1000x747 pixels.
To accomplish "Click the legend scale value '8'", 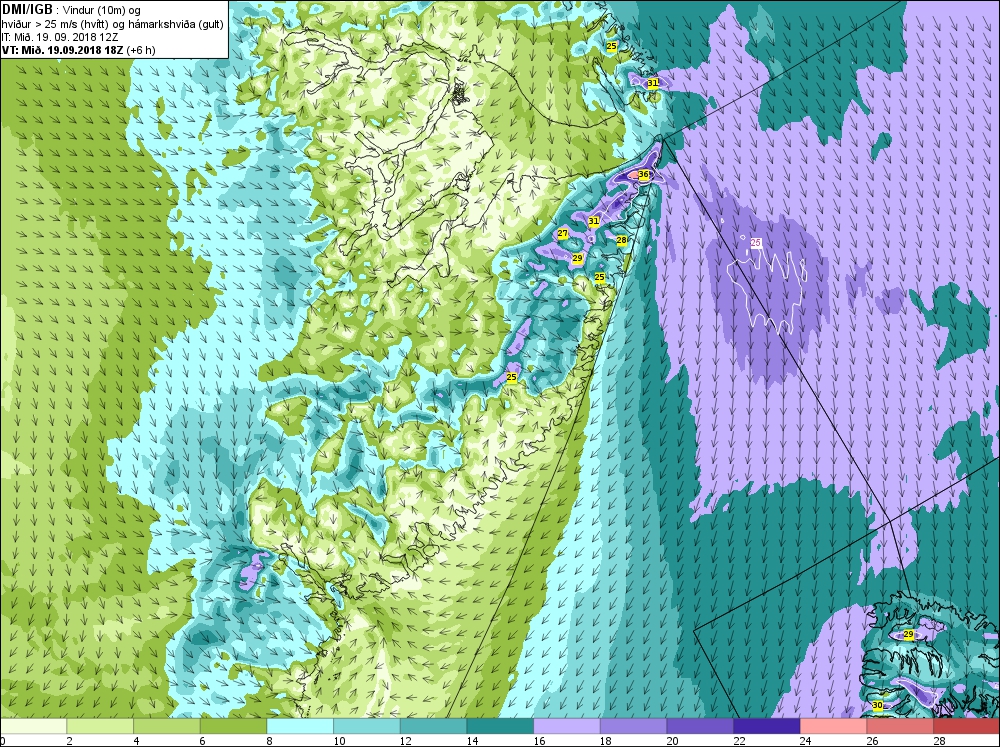I will pyautogui.click(x=269, y=741).
